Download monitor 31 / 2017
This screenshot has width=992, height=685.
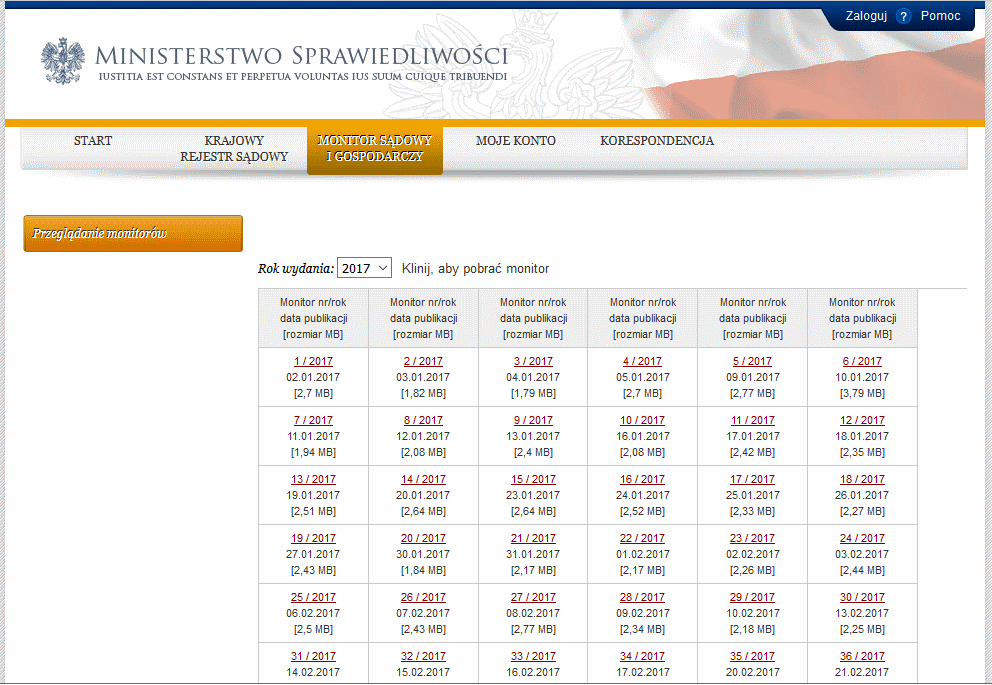(x=313, y=657)
